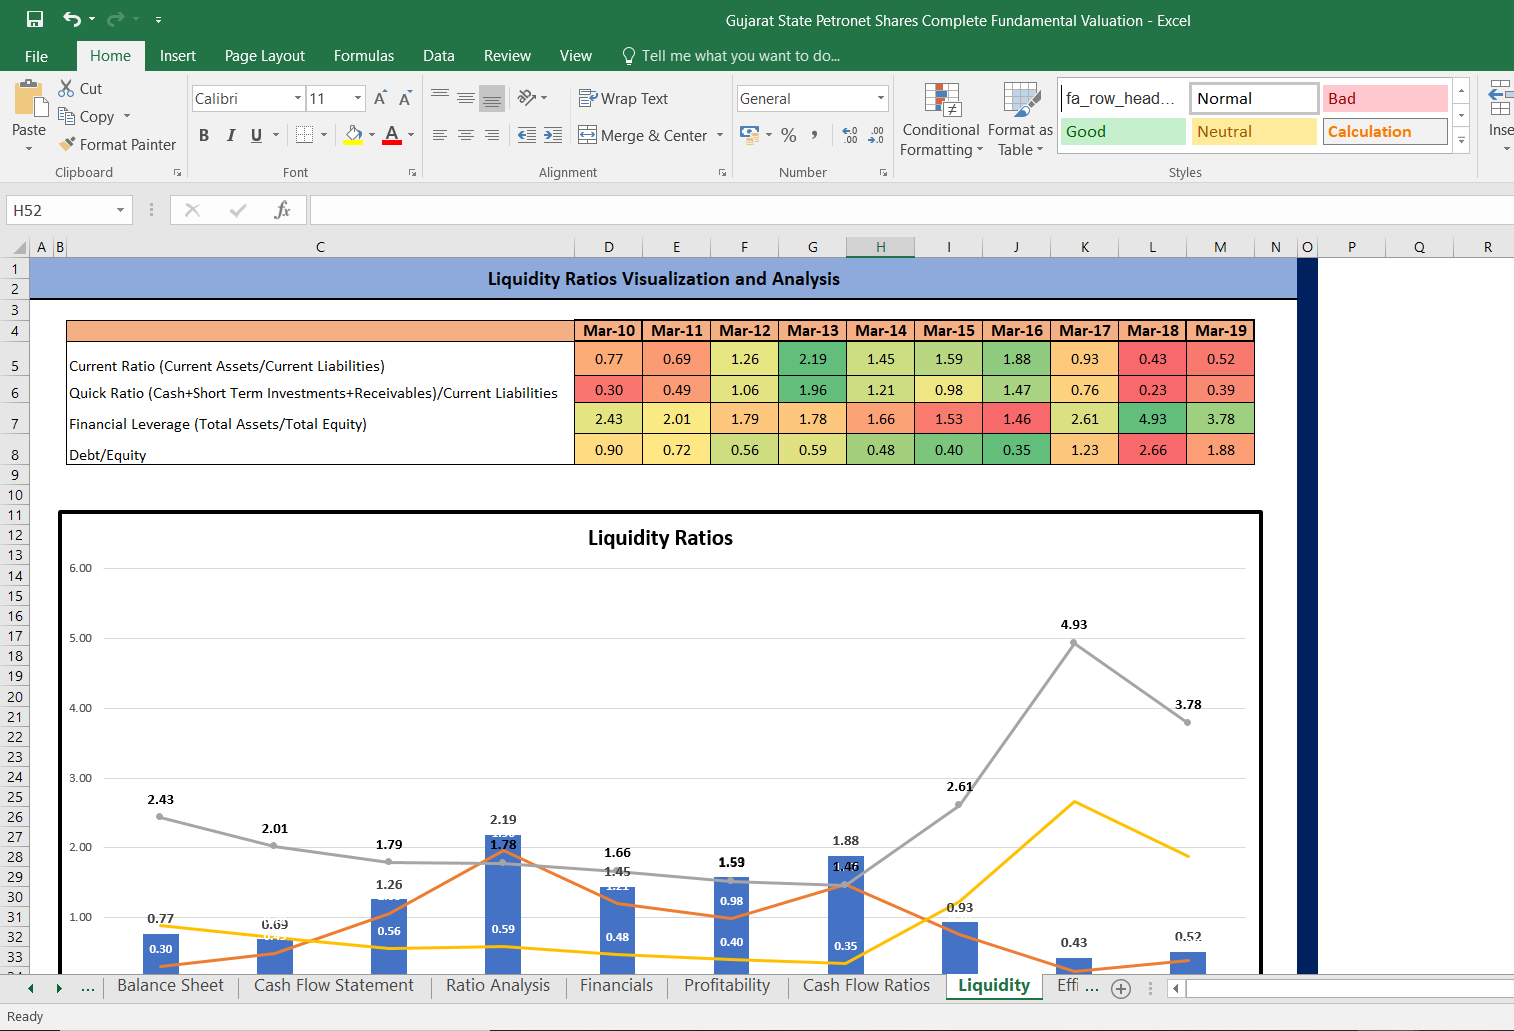1514x1031 pixels.
Task: Switch to the Formulas ribbon tab
Action: pyautogui.click(x=364, y=56)
